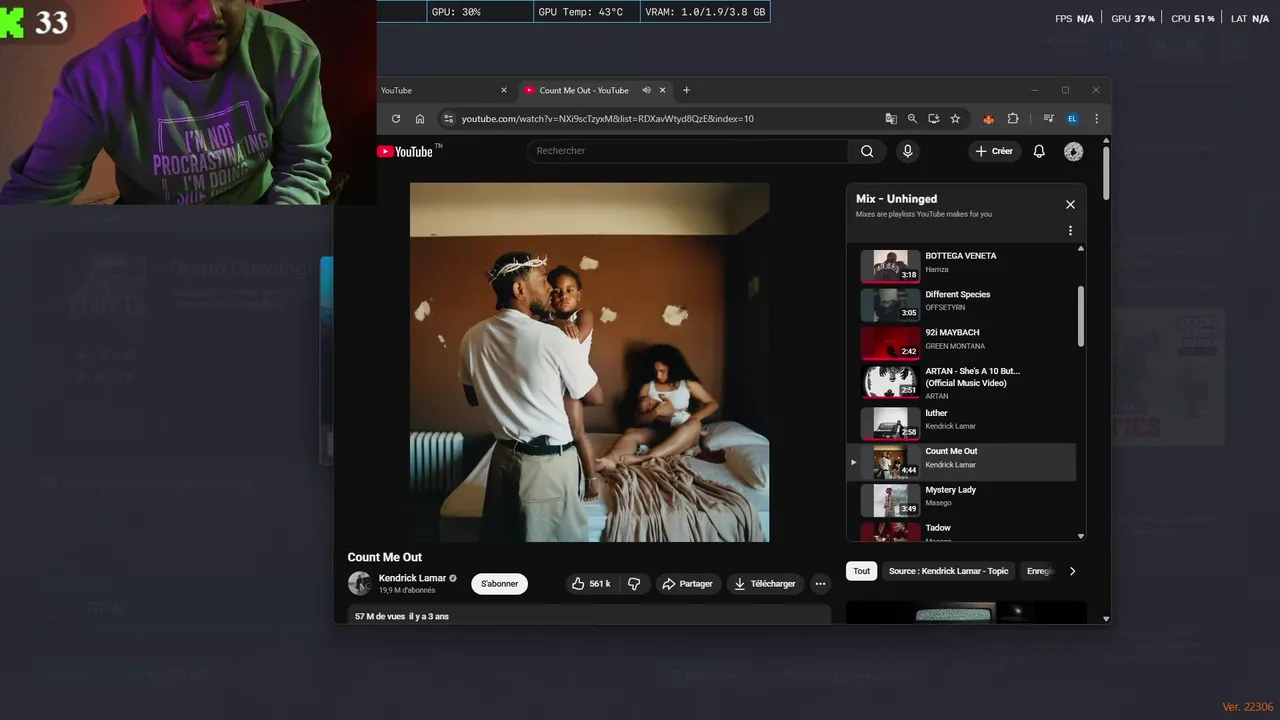Viewport: 1280px width, 720px height.
Task: Select Source : Kendrick Lamar - Topic chip
Action: (948, 571)
